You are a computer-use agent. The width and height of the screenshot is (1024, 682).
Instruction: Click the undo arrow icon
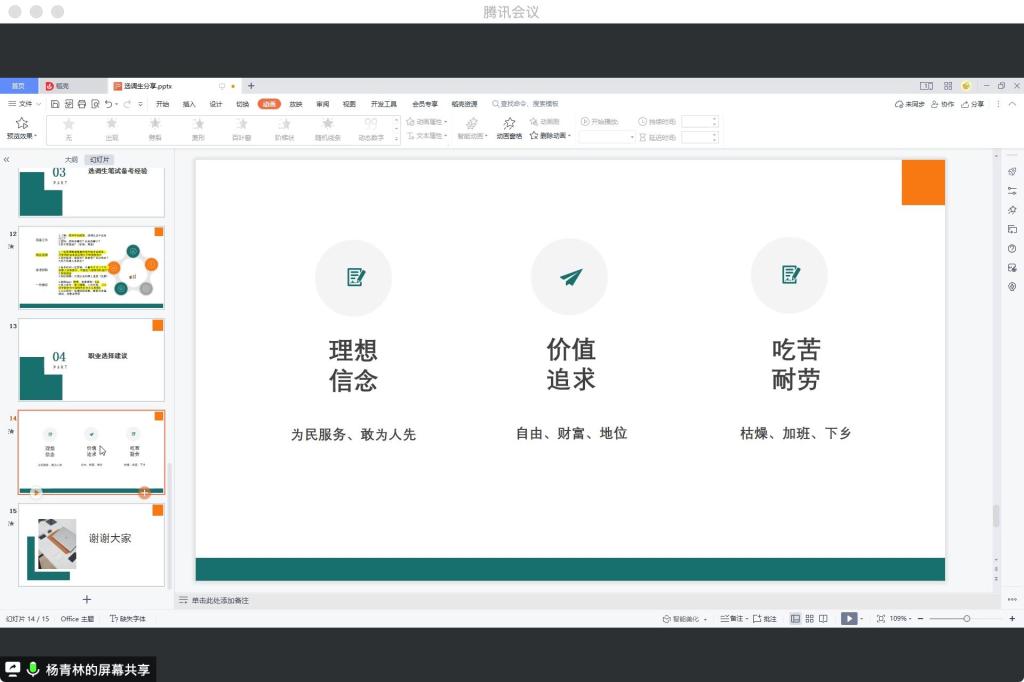point(107,104)
